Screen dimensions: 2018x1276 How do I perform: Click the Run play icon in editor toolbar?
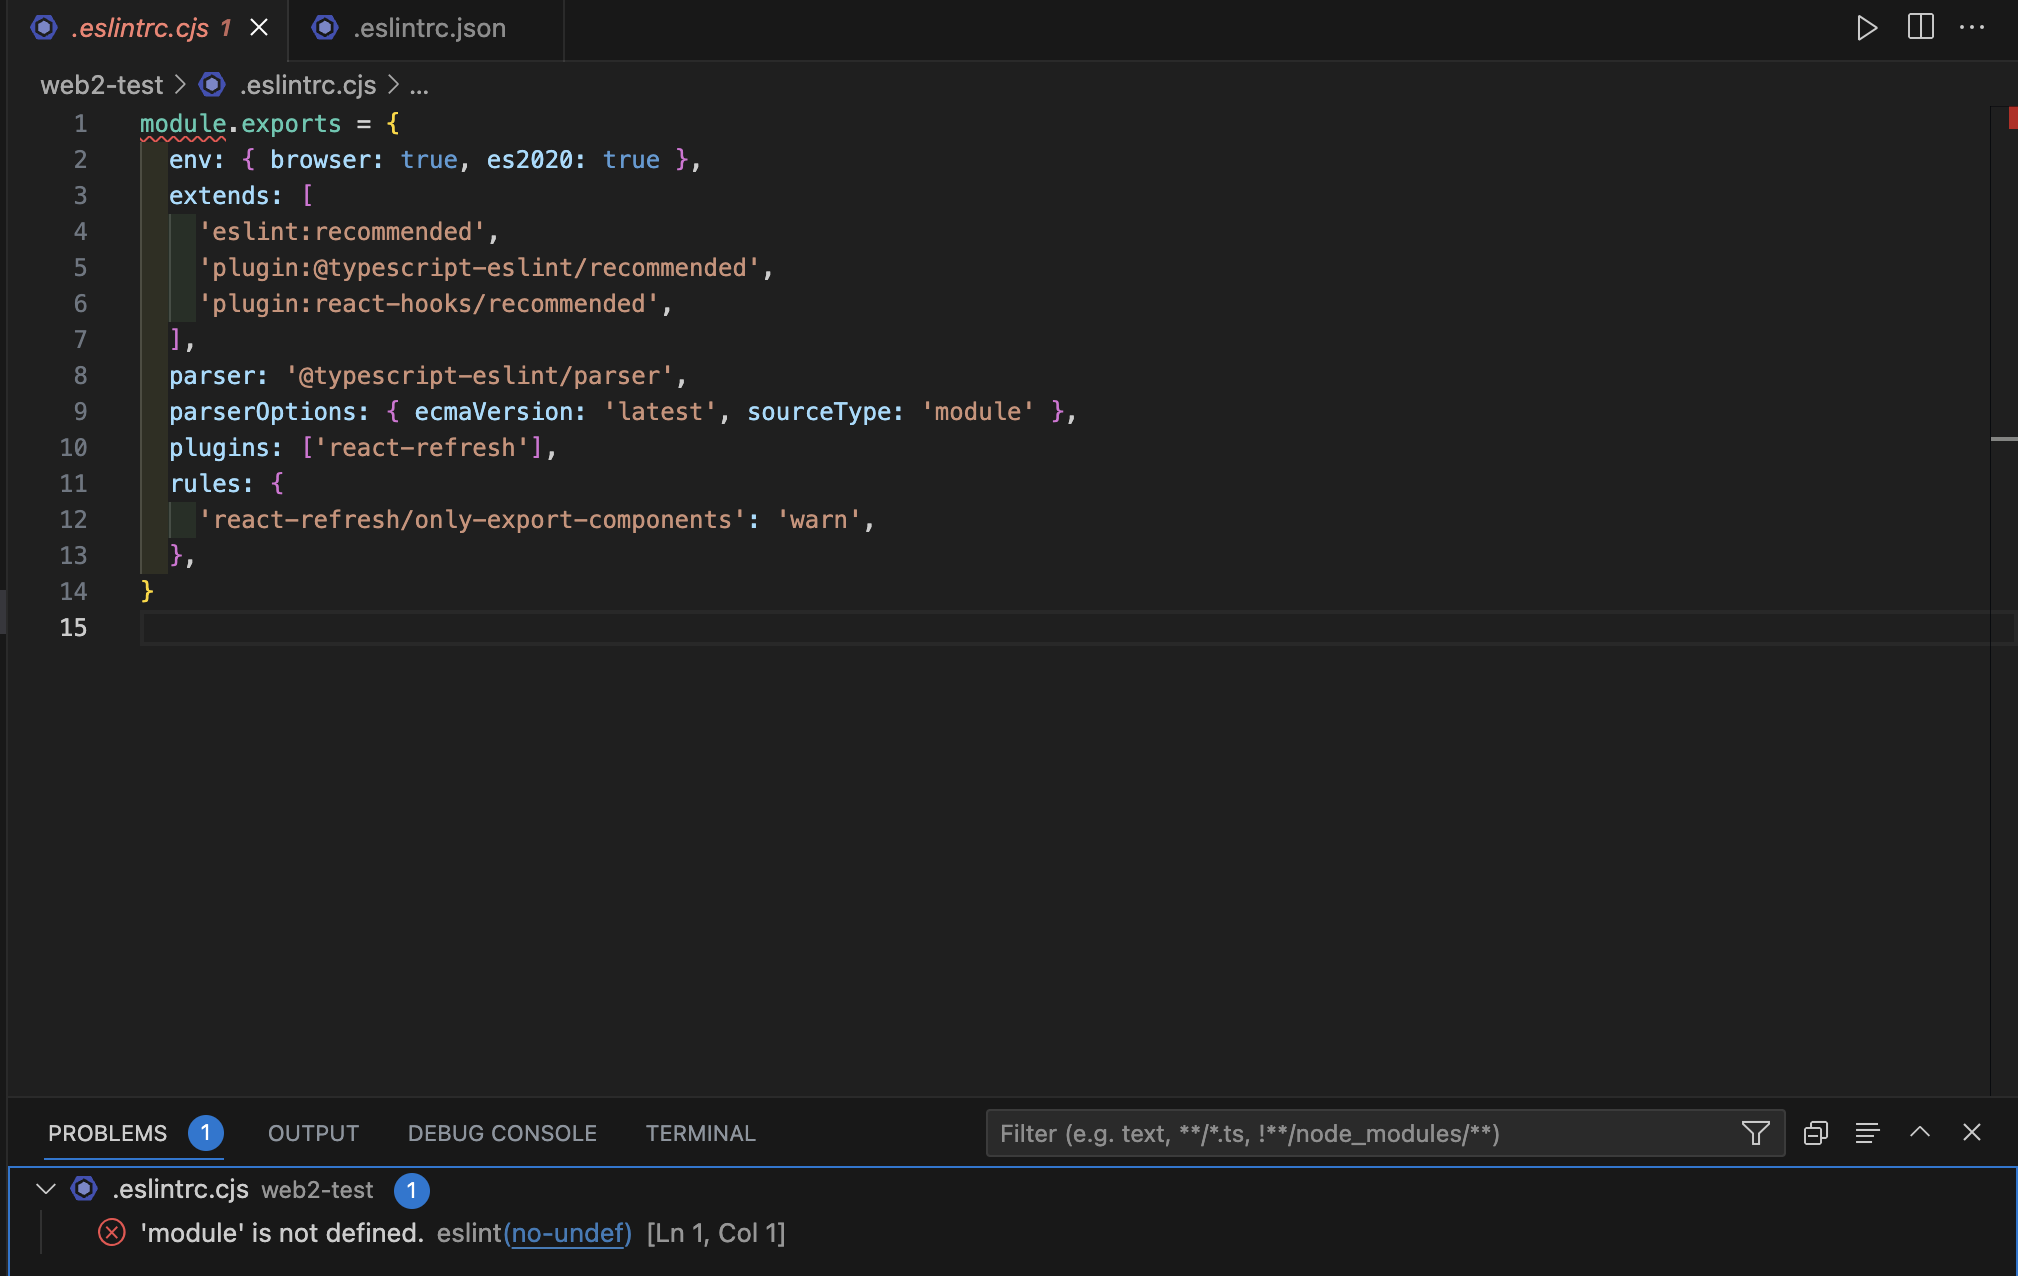click(x=1866, y=28)
